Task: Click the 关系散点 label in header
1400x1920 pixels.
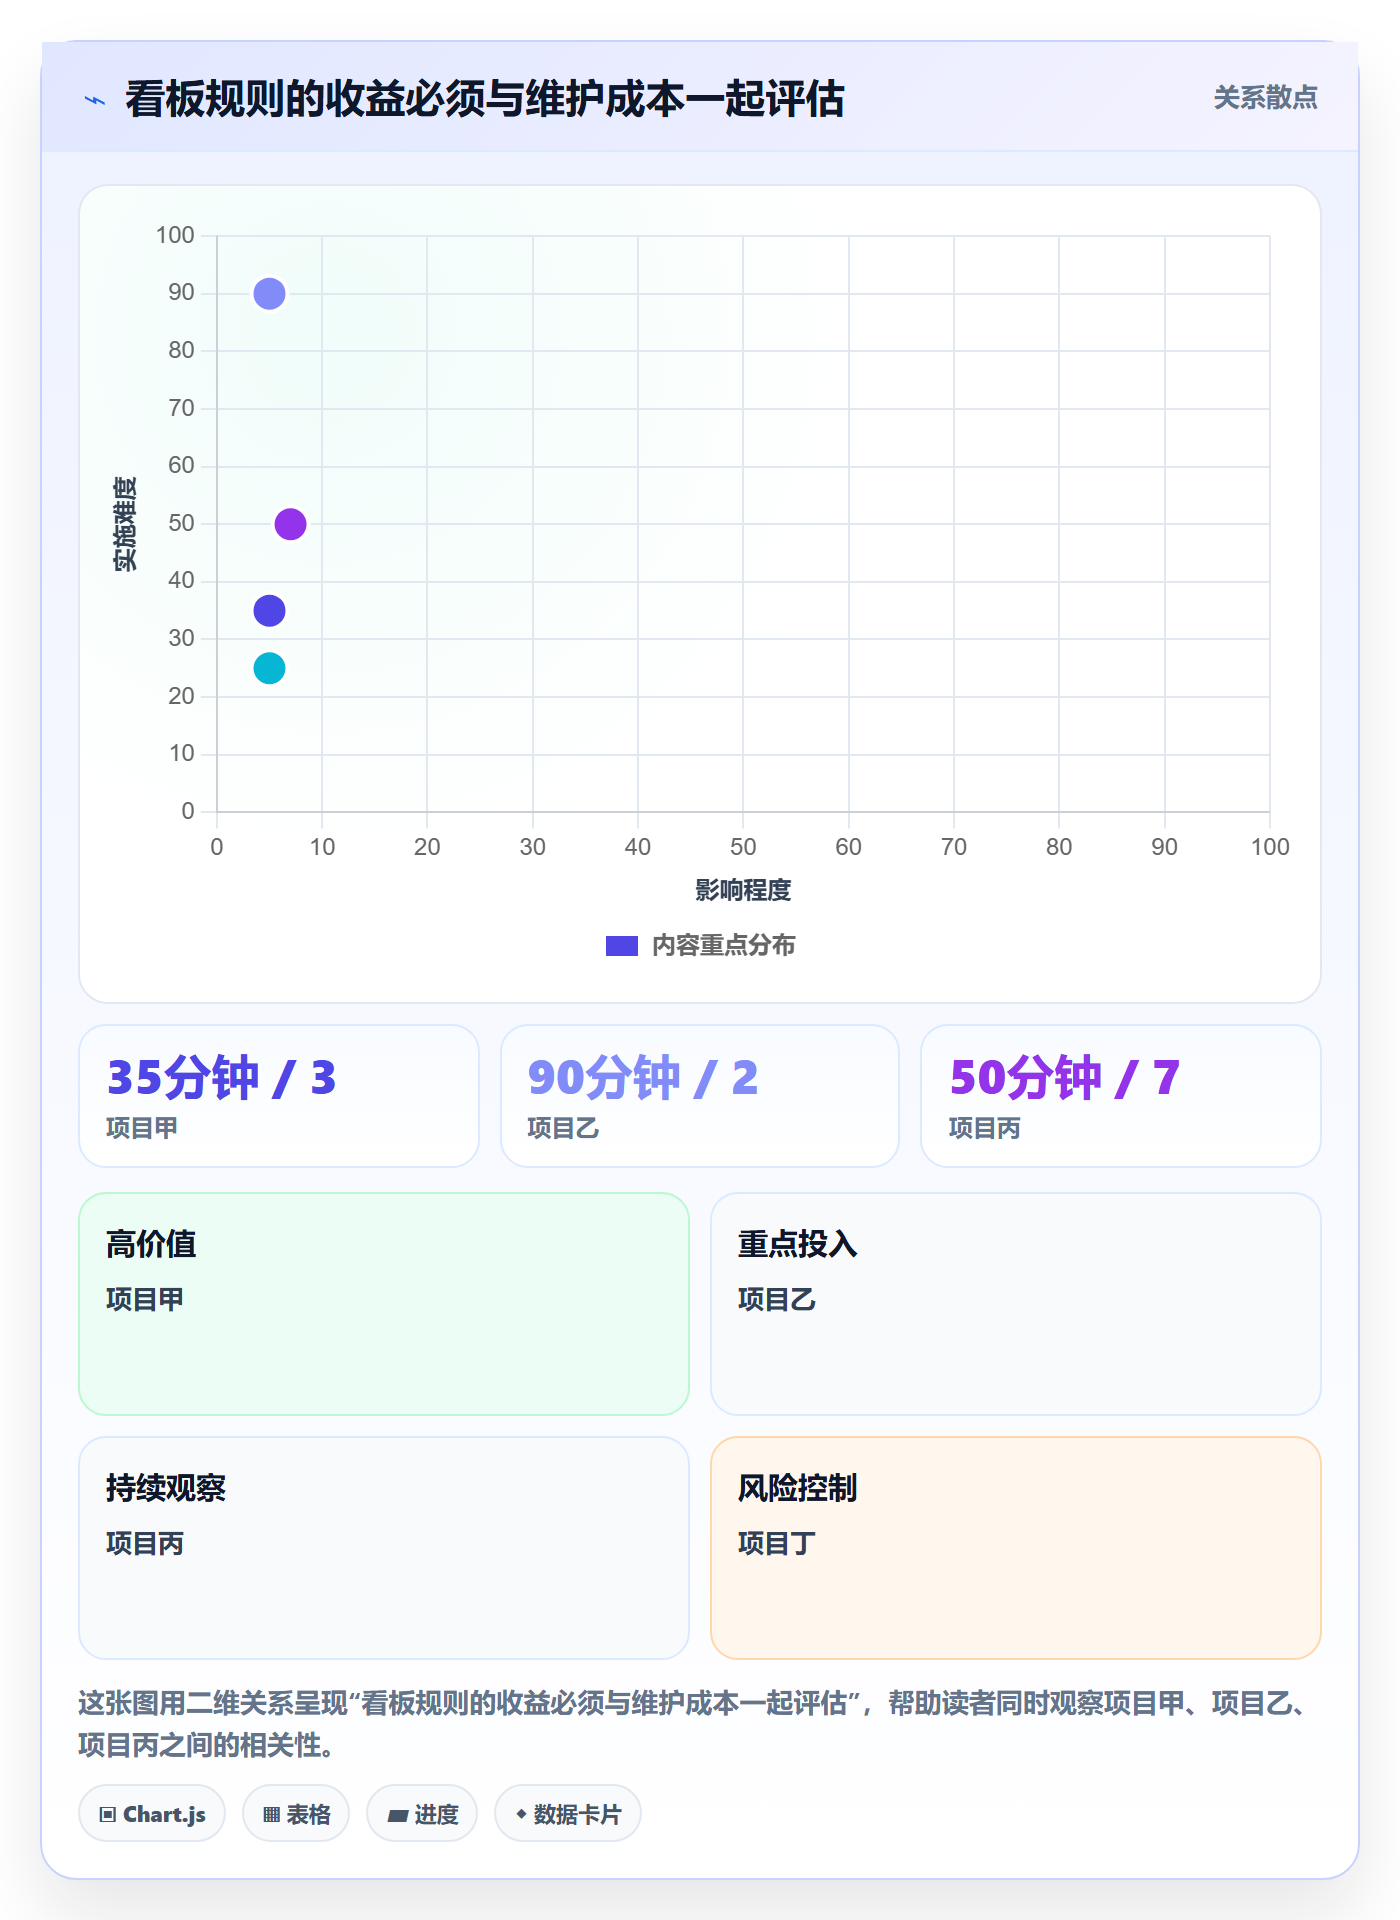Action: (x=1265, y=98)
